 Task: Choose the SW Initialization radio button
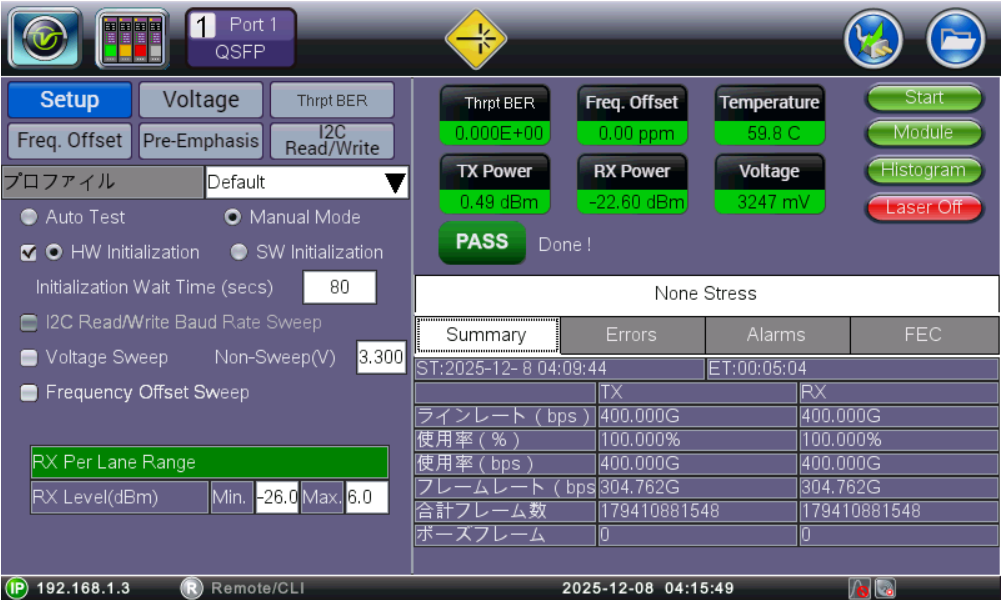(239, 252)
